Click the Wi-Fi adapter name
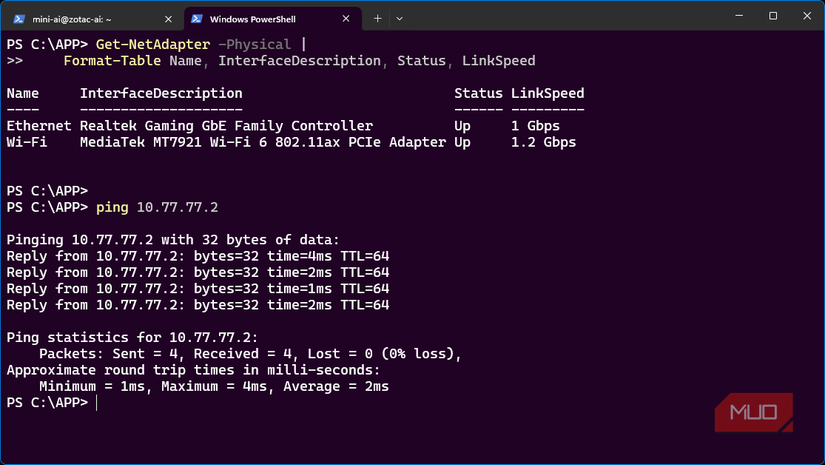Viewport: 825px width, 465px height. point(27,142)
